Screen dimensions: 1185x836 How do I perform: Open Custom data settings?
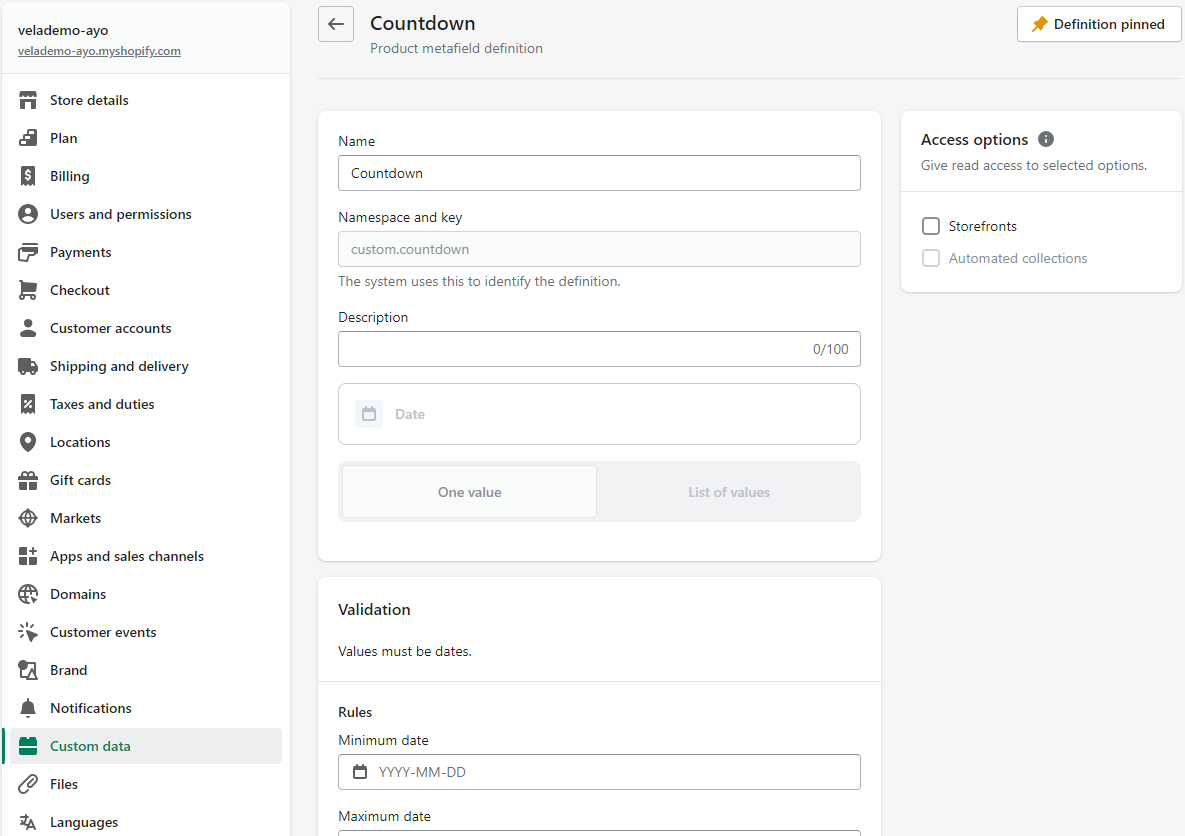[90, 746]
